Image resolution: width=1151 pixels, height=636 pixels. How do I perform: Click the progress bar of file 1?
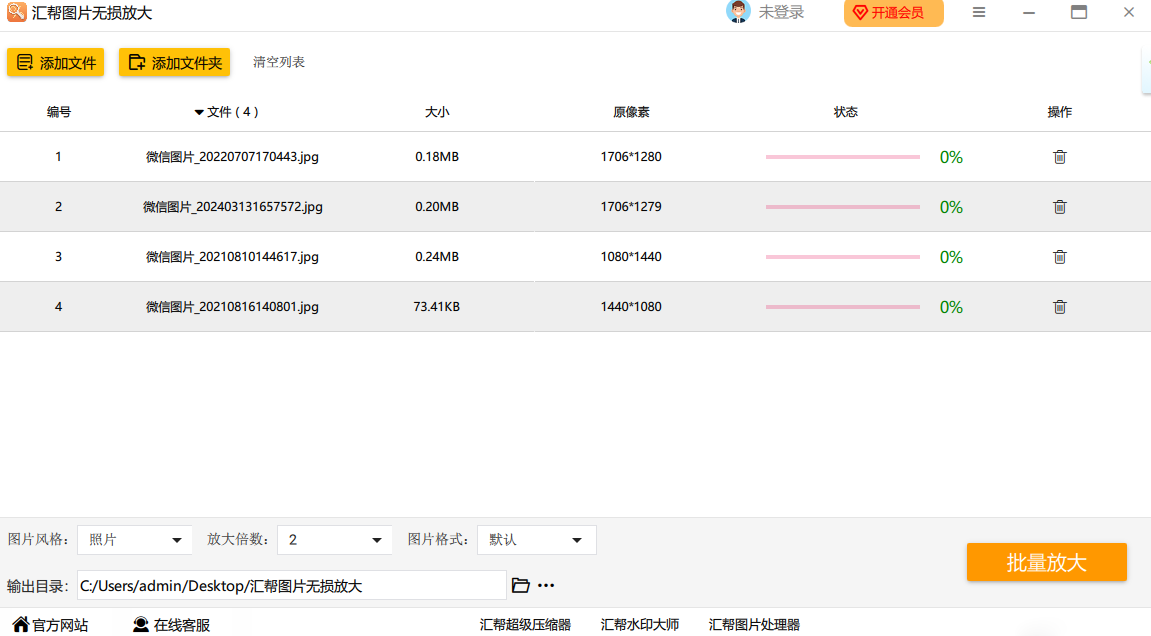(842, 157)
